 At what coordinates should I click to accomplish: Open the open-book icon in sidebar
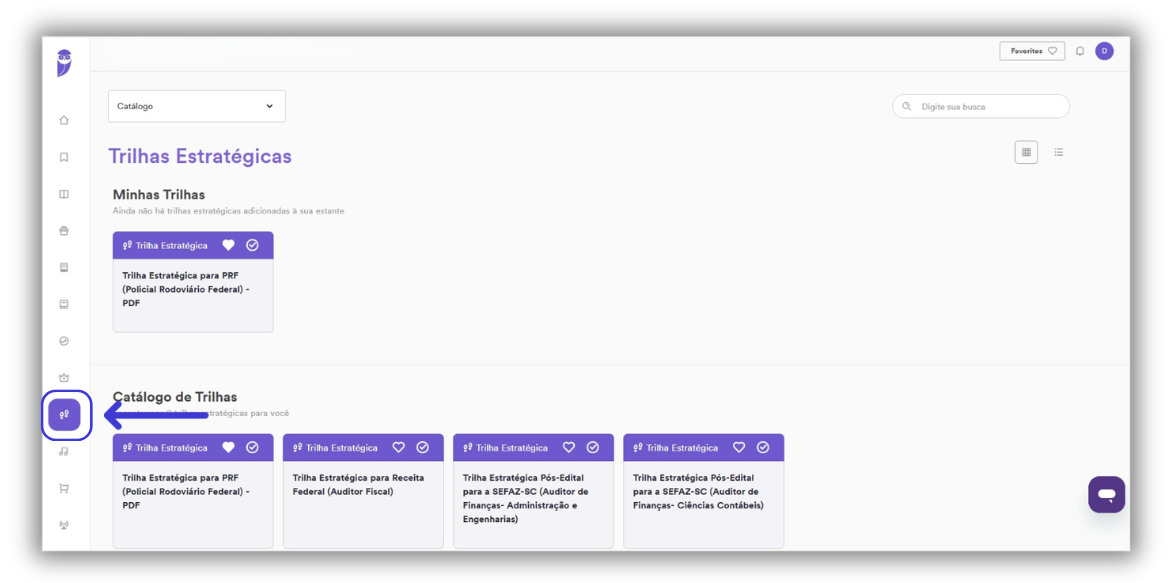[64, 194]
